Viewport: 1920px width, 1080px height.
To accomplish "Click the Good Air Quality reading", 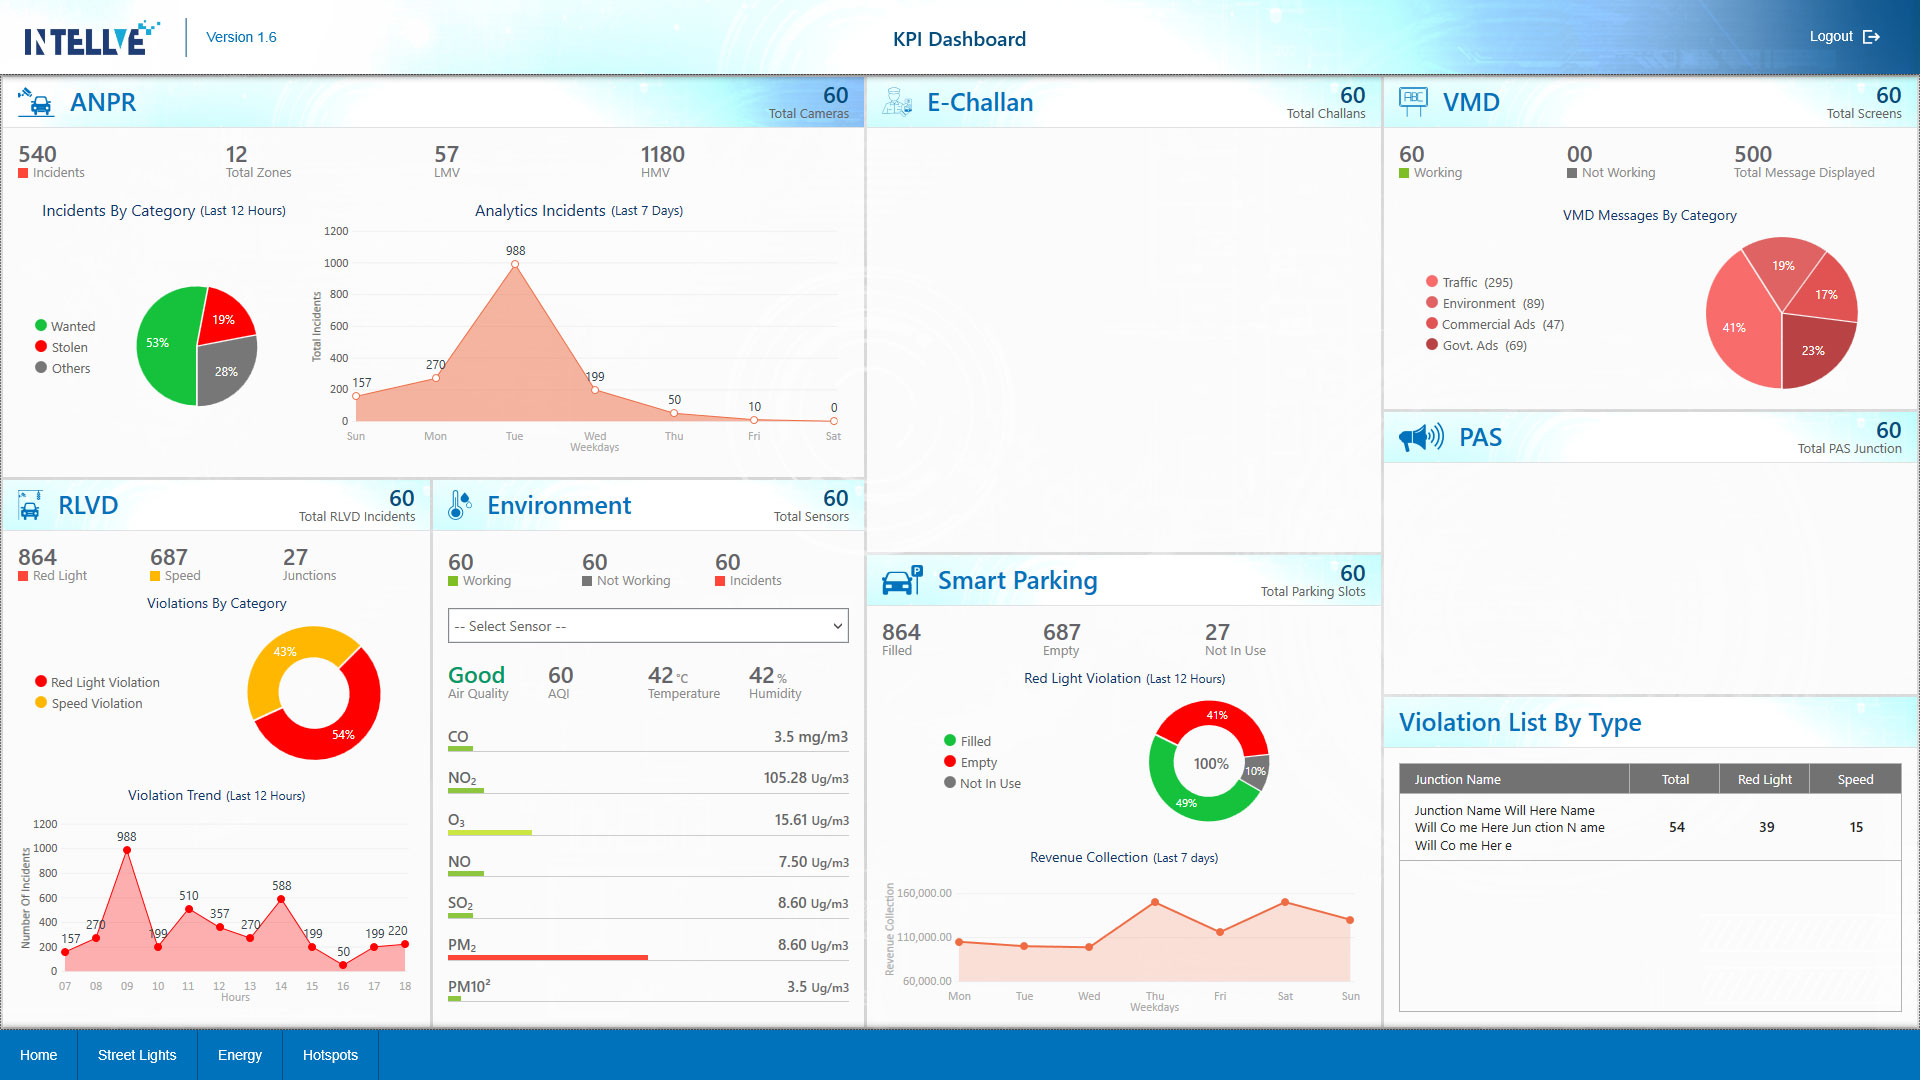I will [x=477, y=675].
